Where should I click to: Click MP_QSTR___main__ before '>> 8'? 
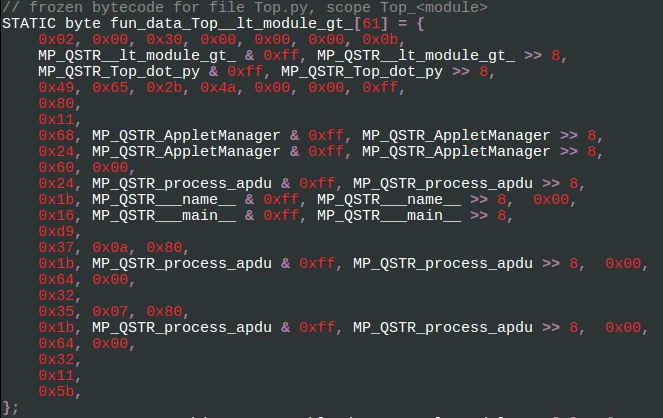(x=389, y=216)
